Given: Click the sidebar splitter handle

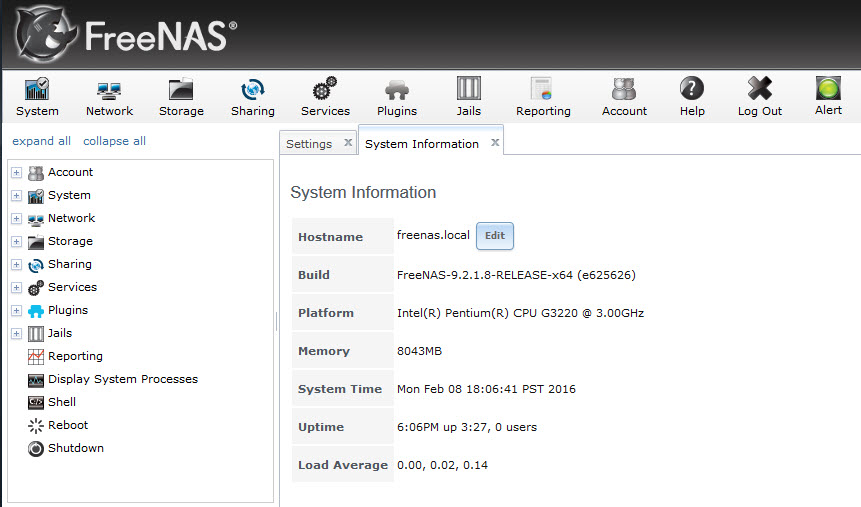Looking at the screenshot, I should pyautogui.click(x=276, y=321).
